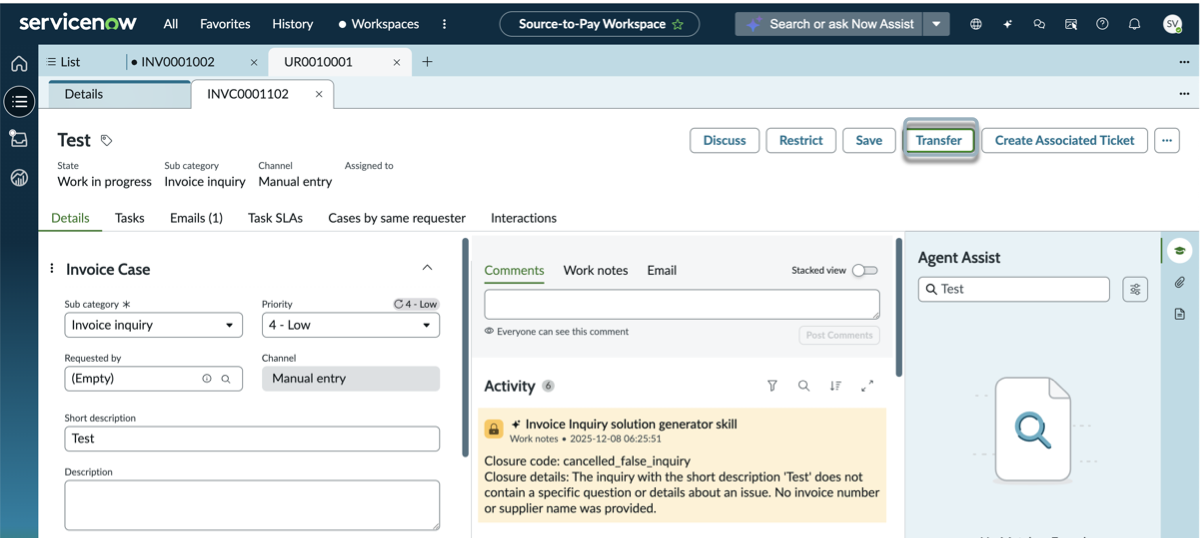Open the guided tour screen icon
The height and width of the screenshot is (538, 1200).
click(1071, 24)
